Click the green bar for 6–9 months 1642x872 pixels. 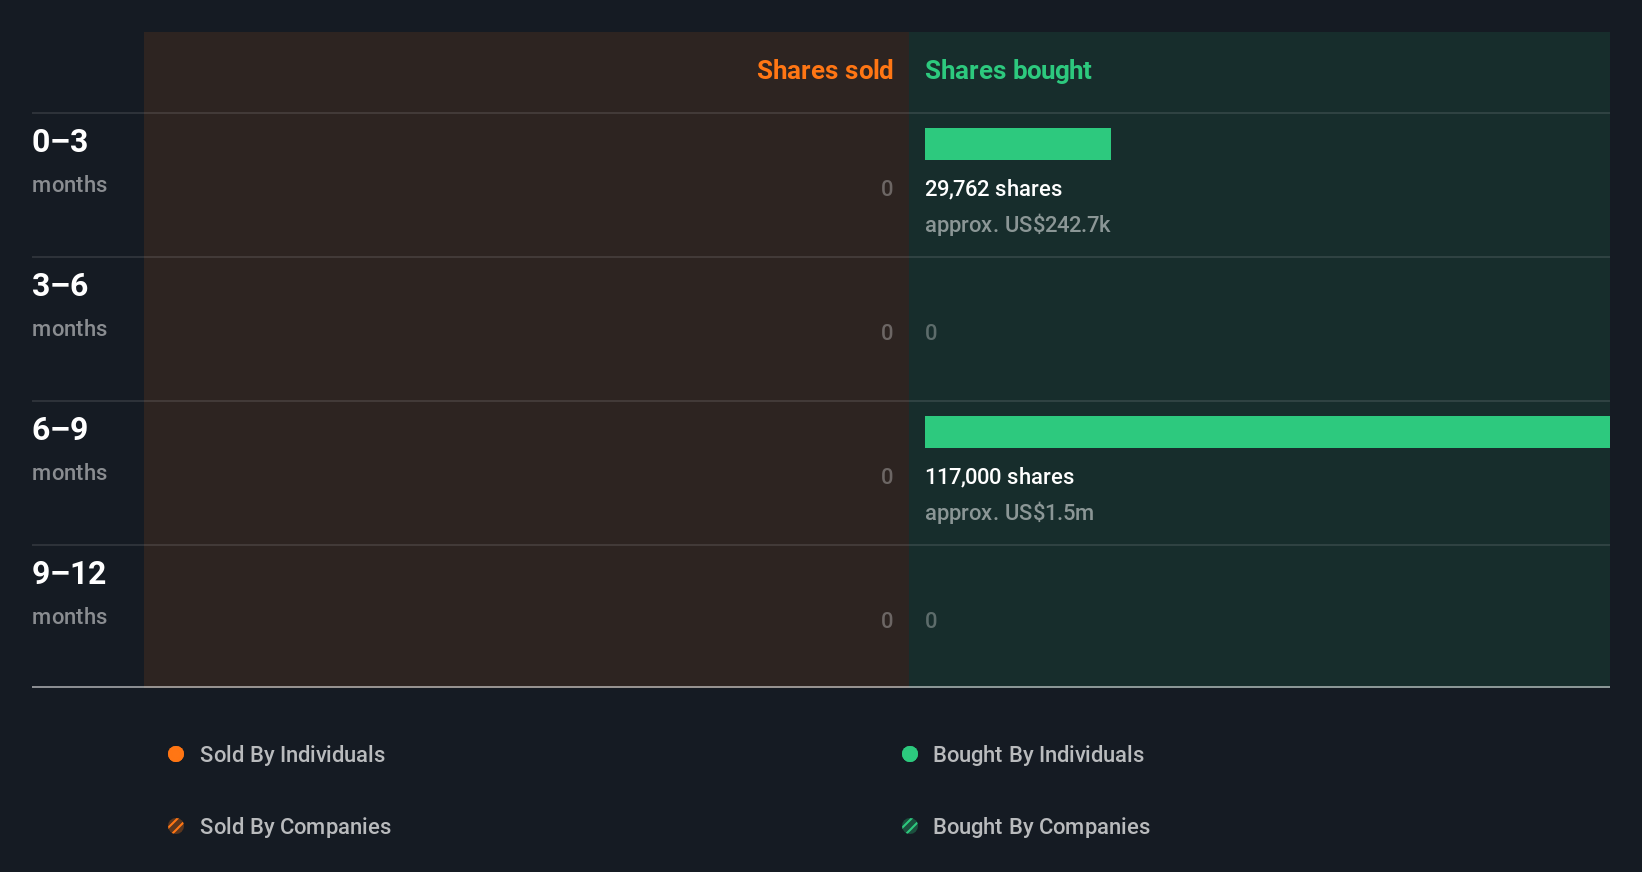[1267, 432]
